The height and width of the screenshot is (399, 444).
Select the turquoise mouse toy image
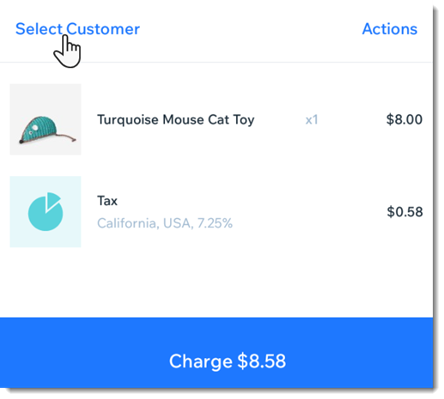[45, 119]
